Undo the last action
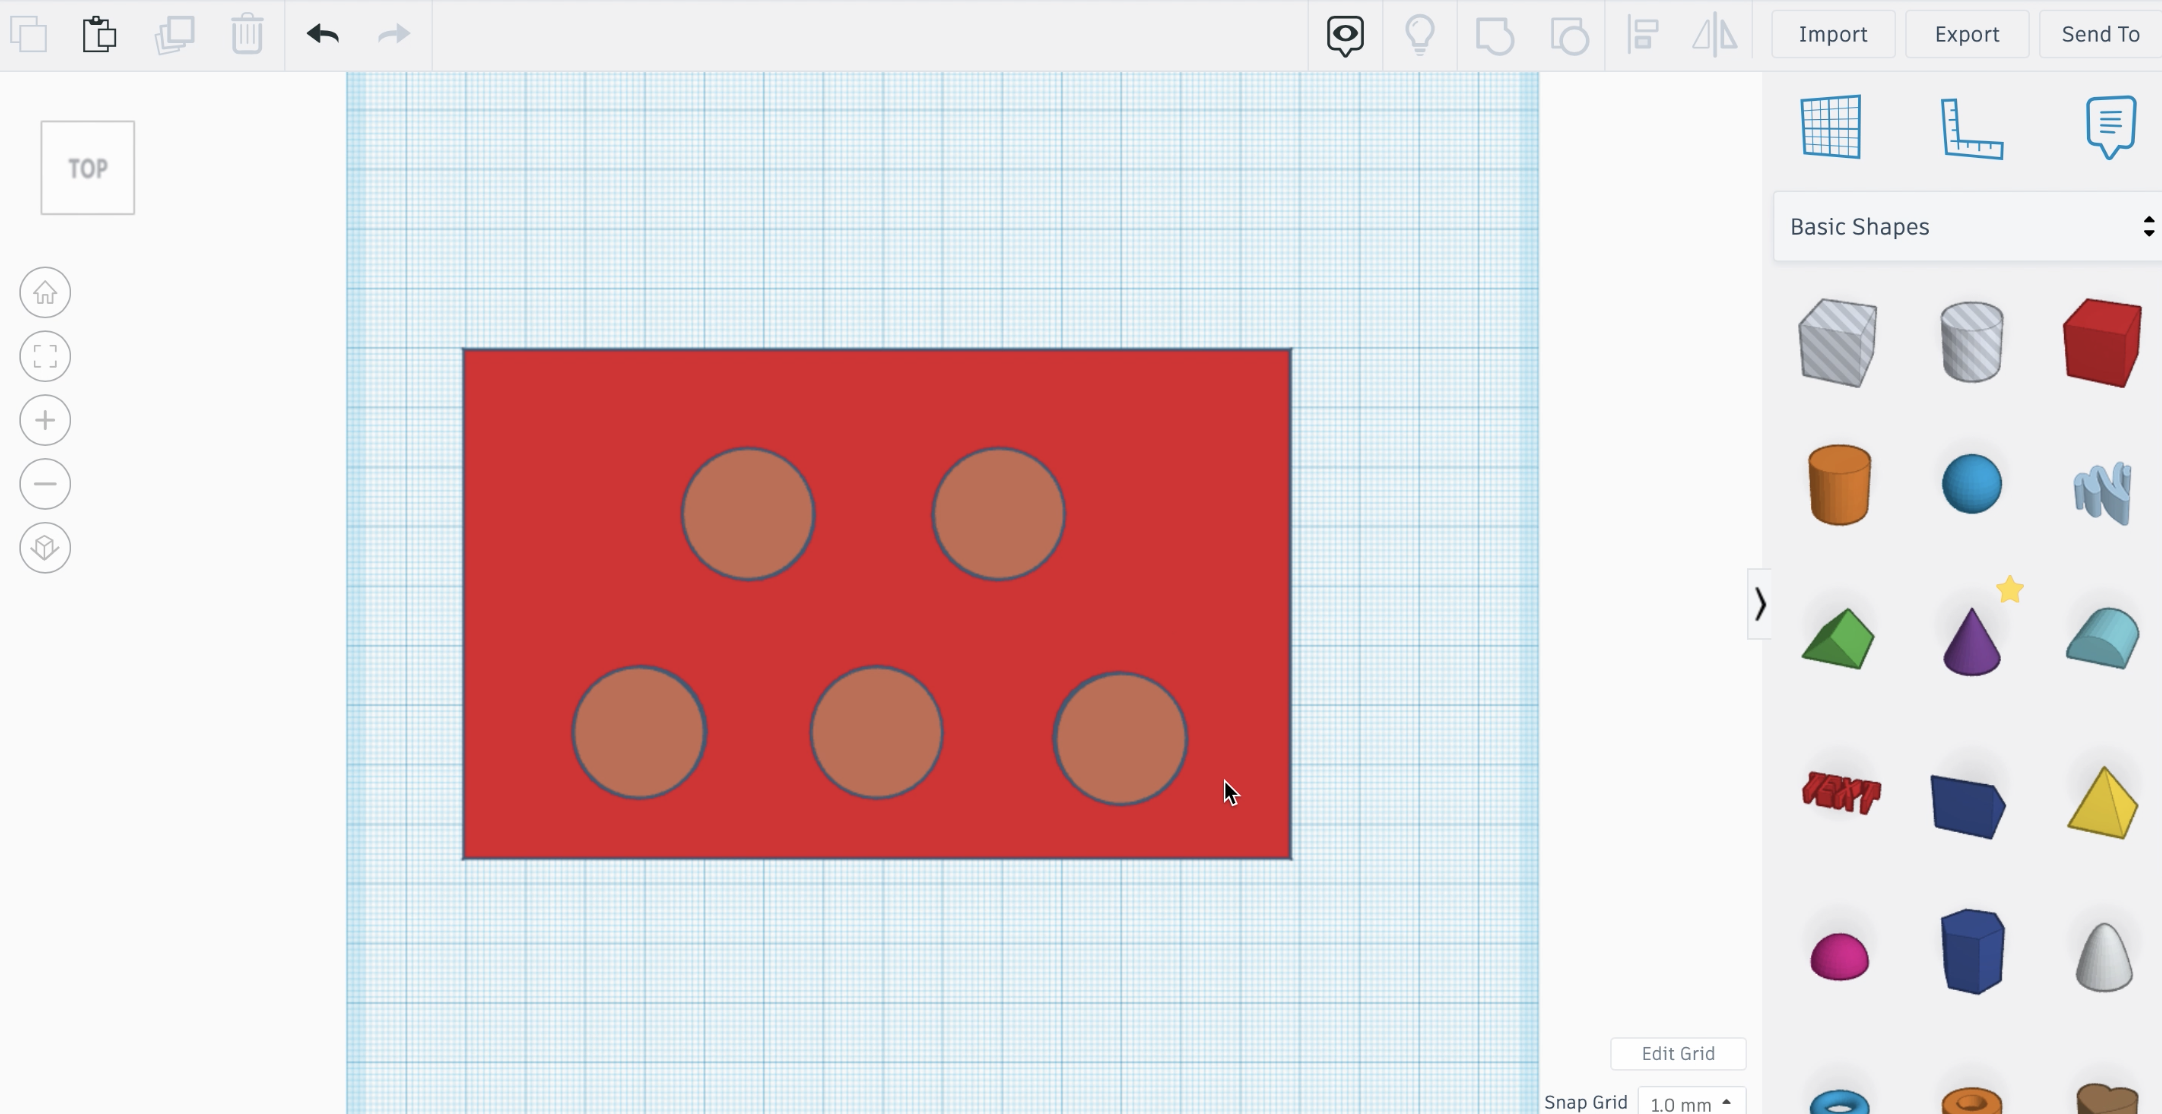 click(323, 34)
